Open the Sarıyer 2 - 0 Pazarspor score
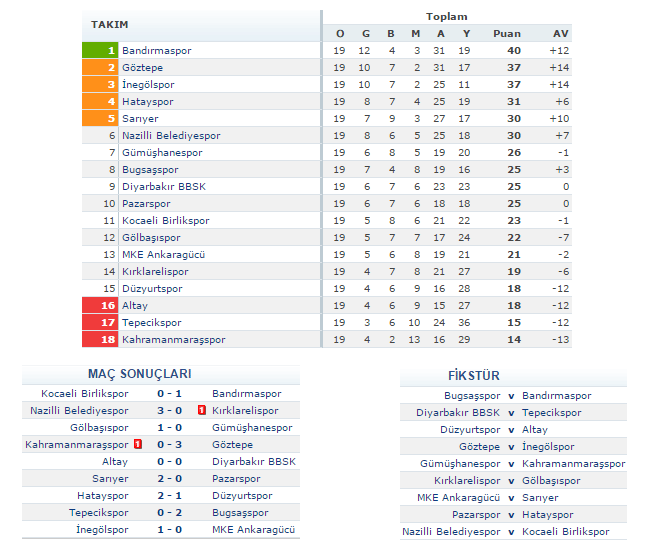645x555 pixels. pos(170,479)
